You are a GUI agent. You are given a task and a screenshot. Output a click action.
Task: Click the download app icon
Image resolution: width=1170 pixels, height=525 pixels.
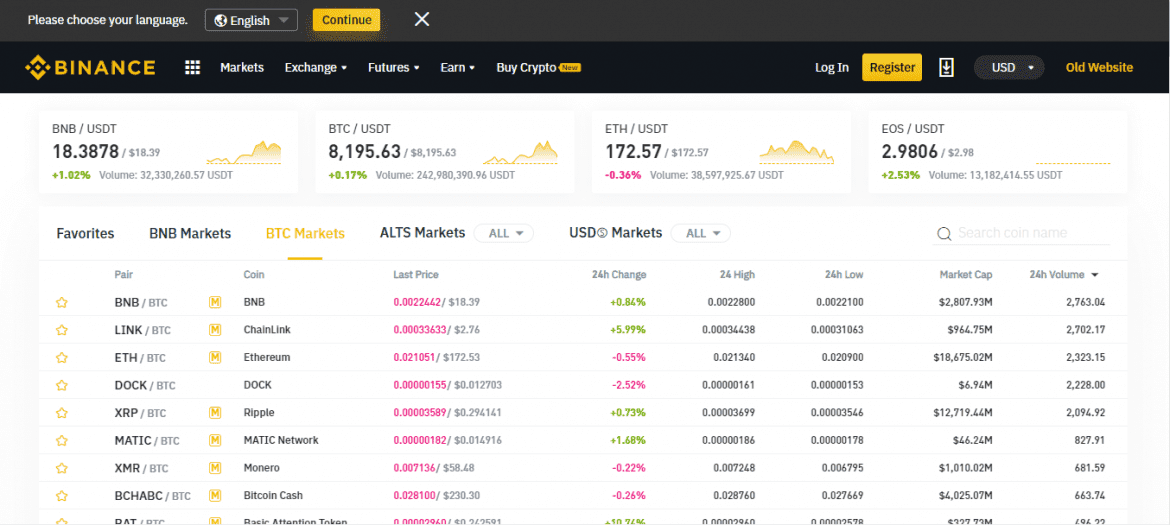pos(946,67)
